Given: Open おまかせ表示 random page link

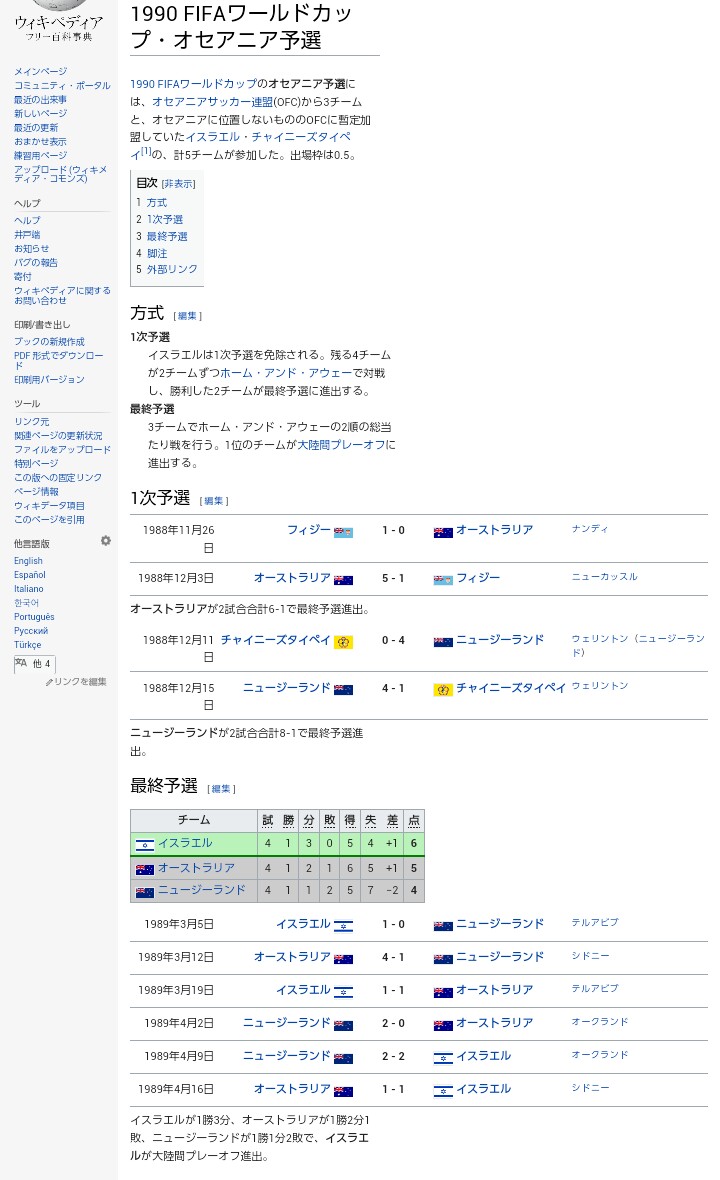Looking at the screenshot, I should pyautogui.click(x=40, y=141).
